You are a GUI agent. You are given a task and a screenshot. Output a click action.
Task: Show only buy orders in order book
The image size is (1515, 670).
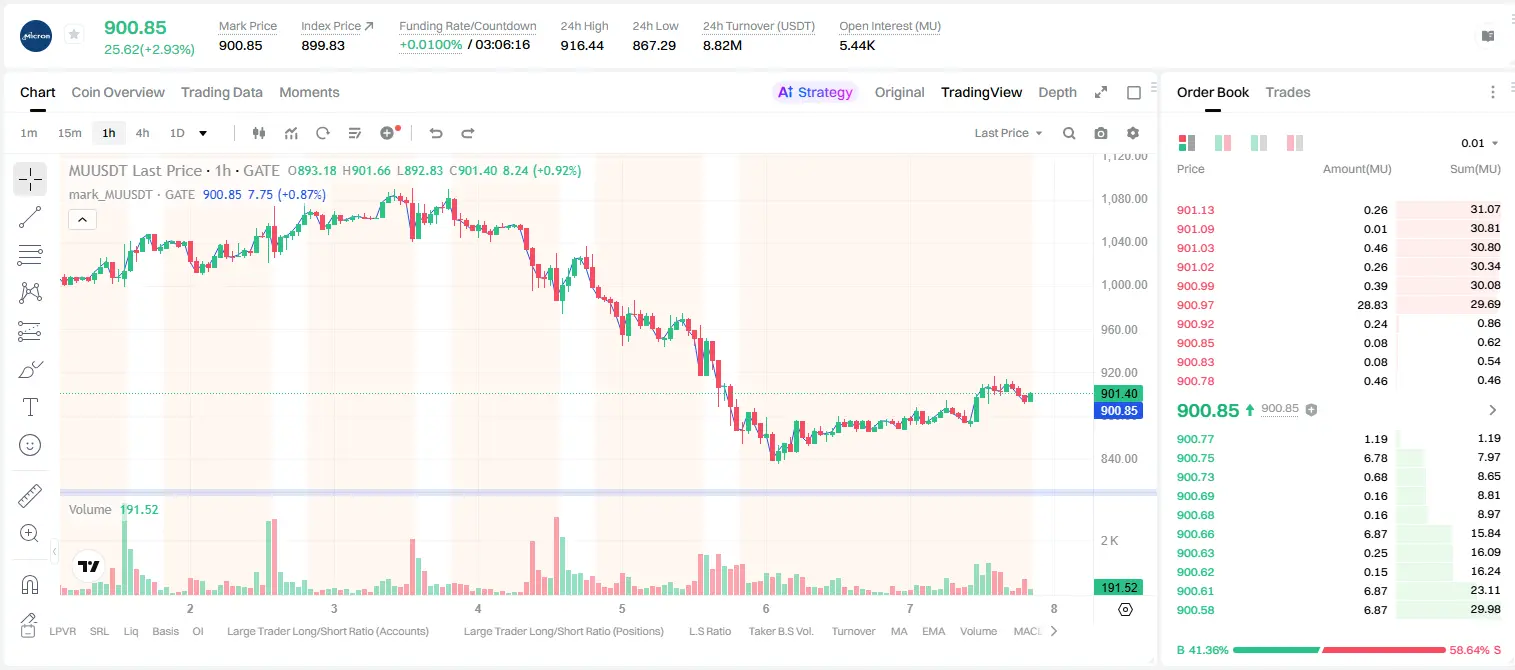(x=1259, y=143)
